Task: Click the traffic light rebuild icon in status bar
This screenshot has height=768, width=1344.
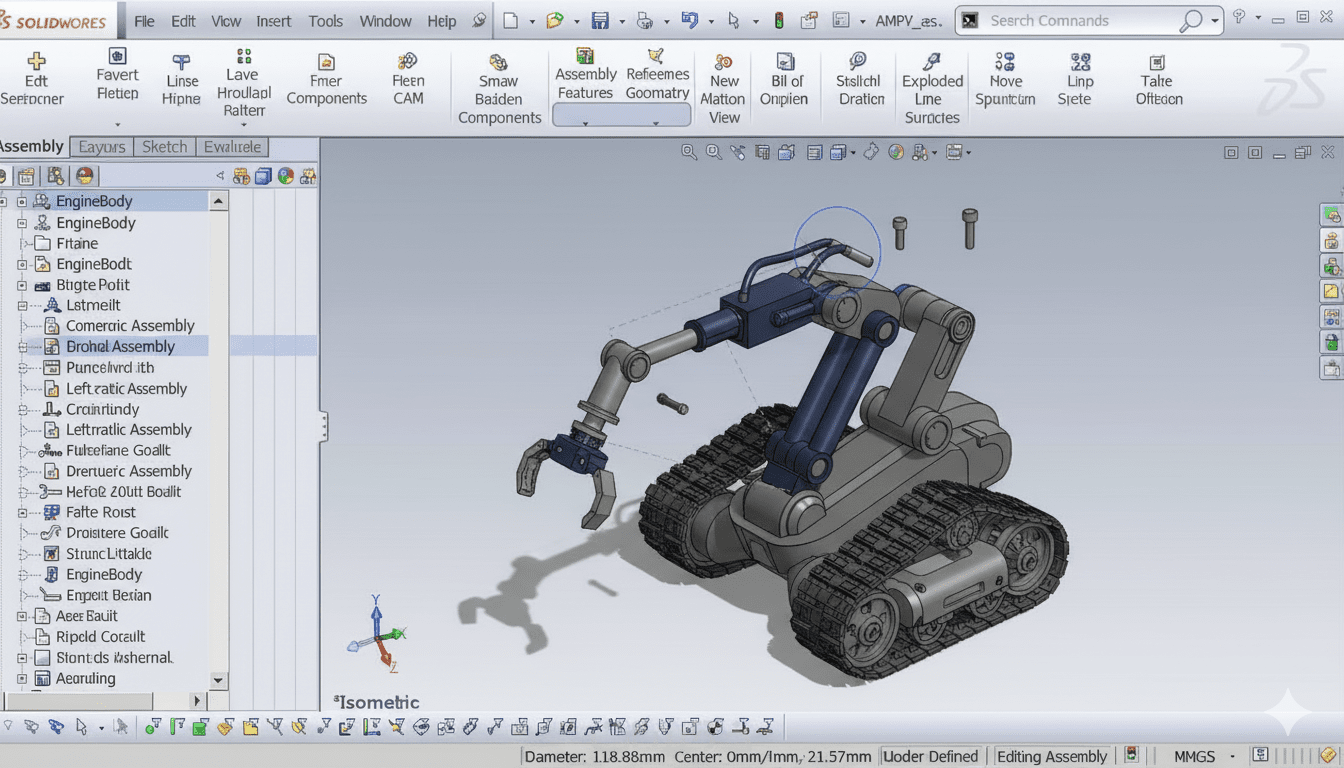Action: point(1131,755)
